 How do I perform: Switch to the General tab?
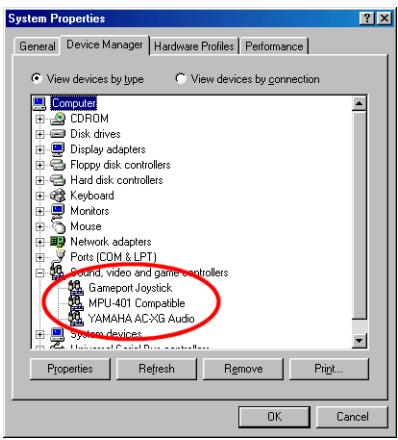click(37, 46)
